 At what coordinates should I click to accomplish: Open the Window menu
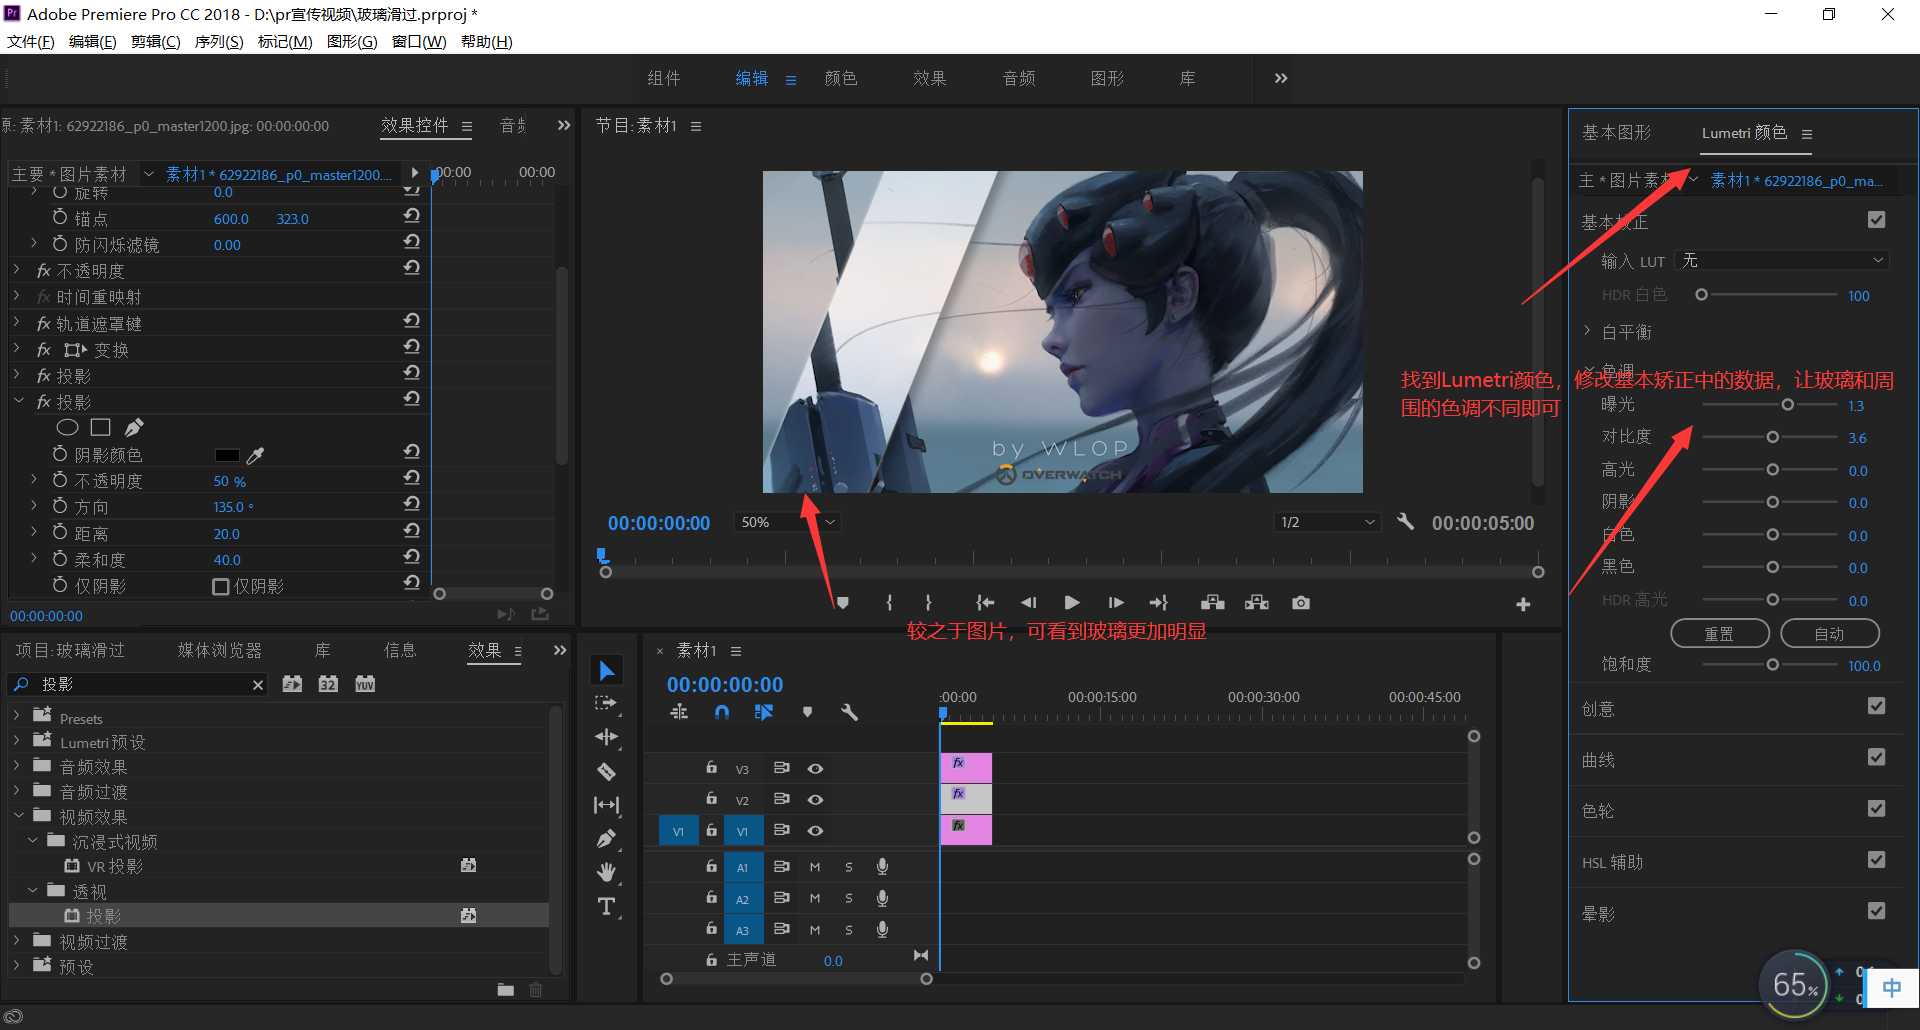pyautogui.click(x=419, y=41)
